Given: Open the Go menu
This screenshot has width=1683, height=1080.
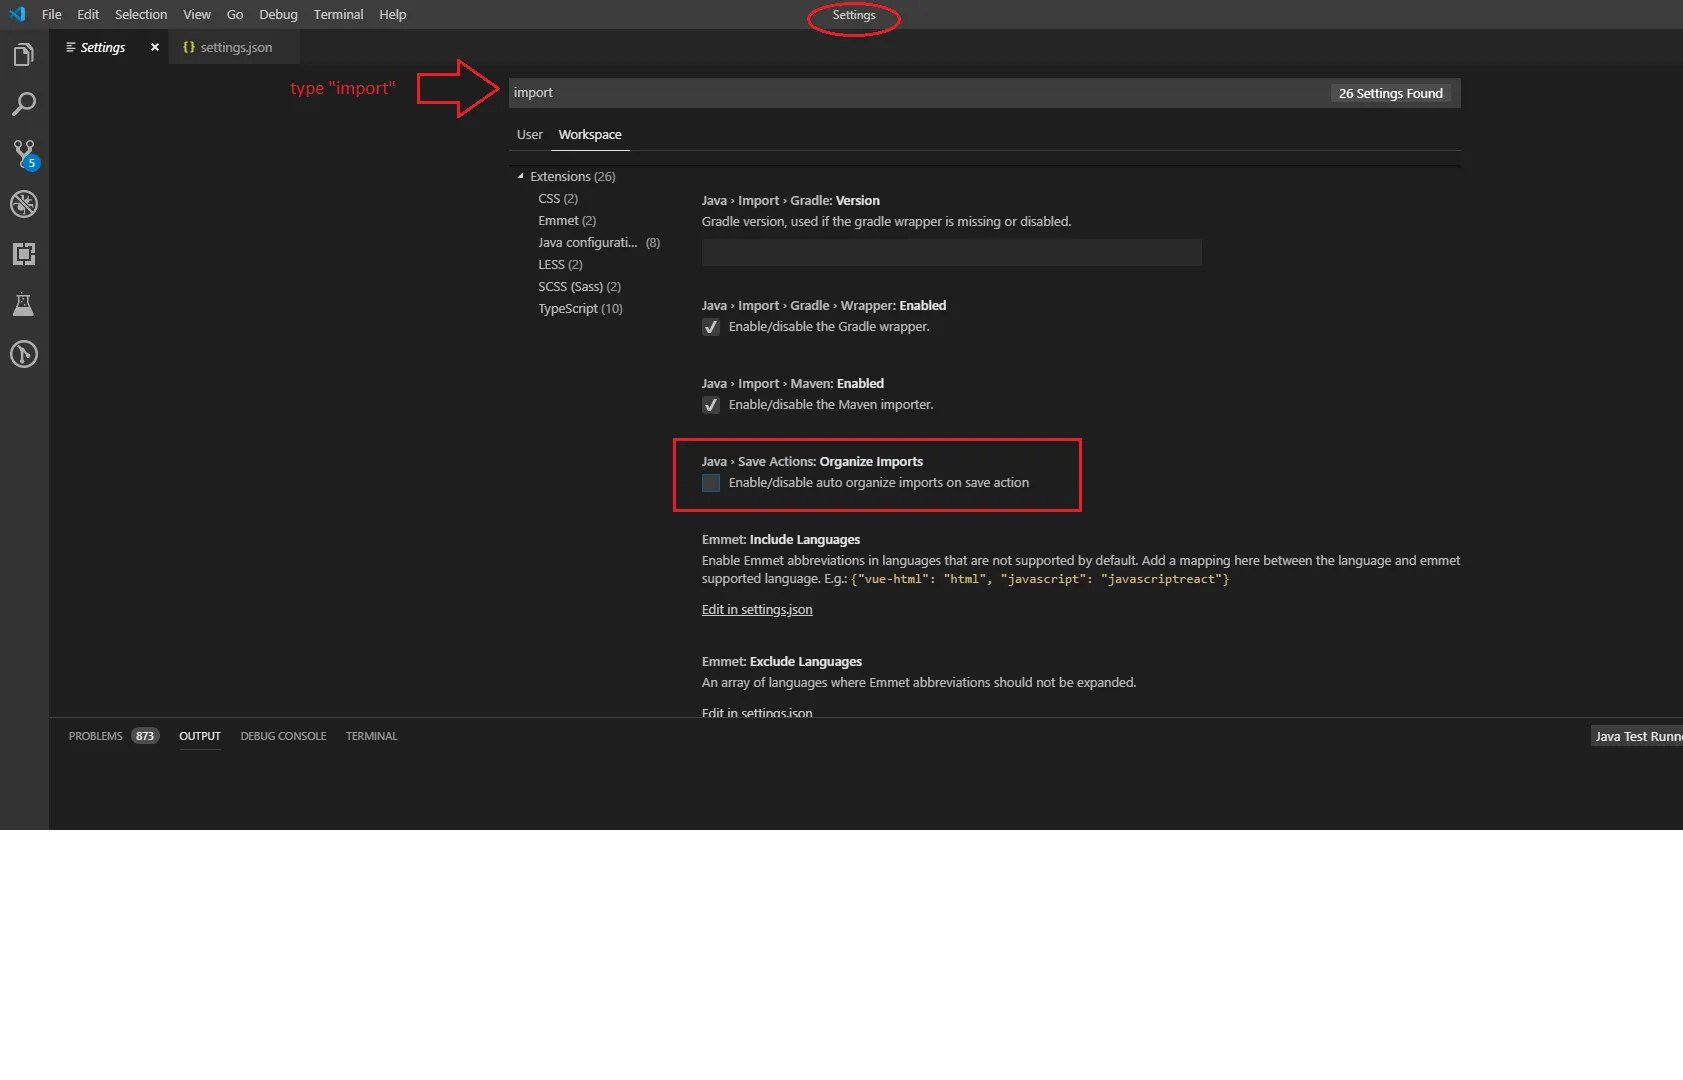Looking at the screenshot, I should point(235,14).
